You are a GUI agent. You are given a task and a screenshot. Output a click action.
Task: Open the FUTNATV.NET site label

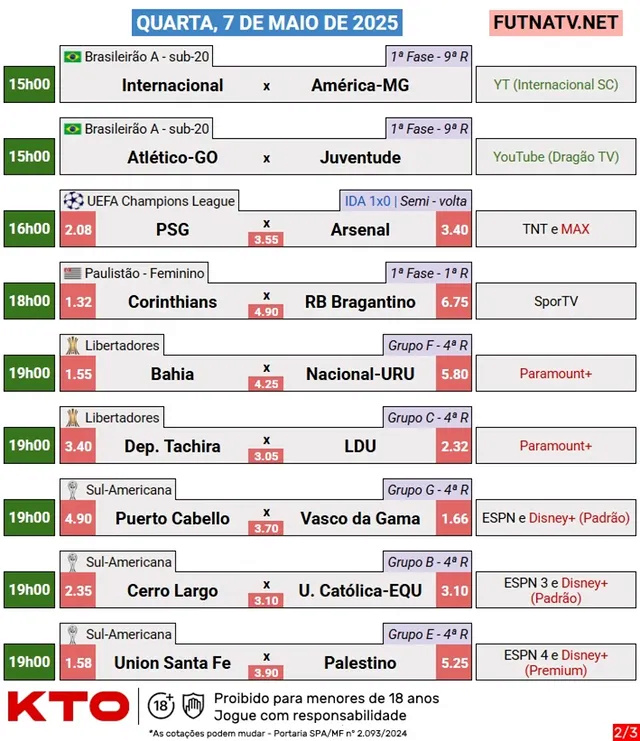[x=556, y=23]
